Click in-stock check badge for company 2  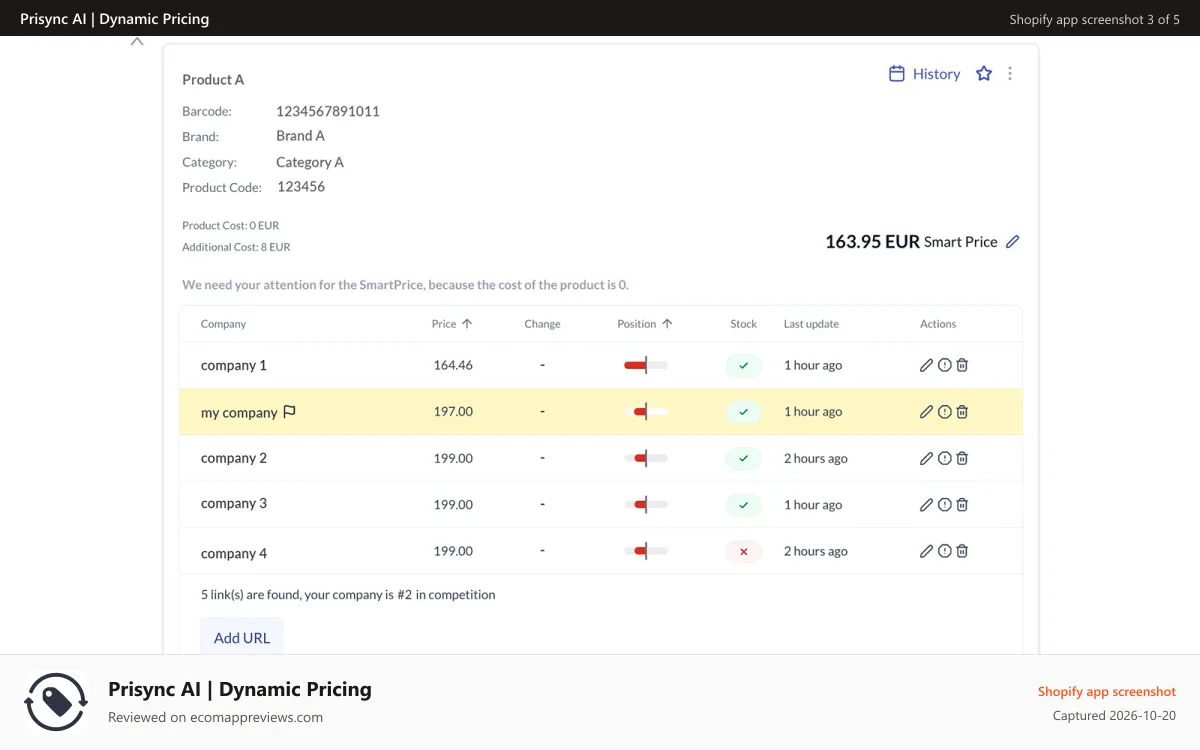[743, 458]
